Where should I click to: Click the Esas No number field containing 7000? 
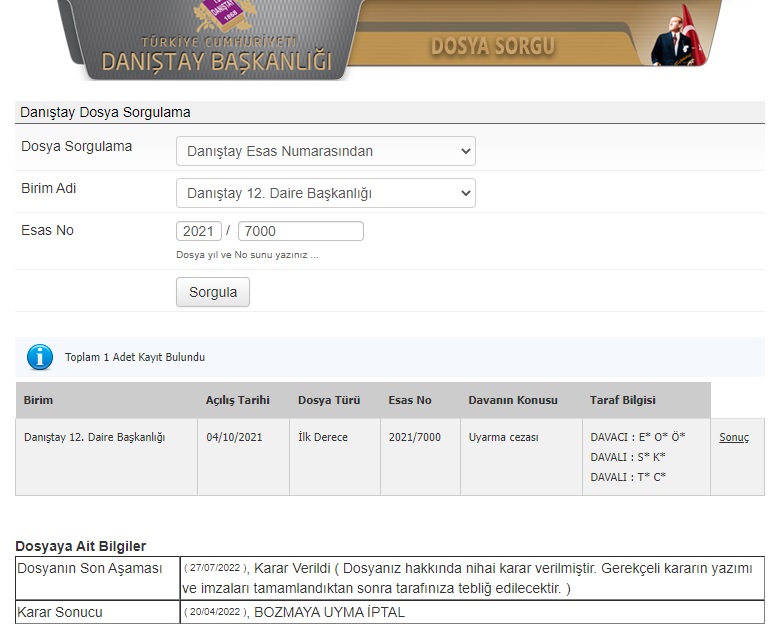pyautogui.click(x=300, y=231)
